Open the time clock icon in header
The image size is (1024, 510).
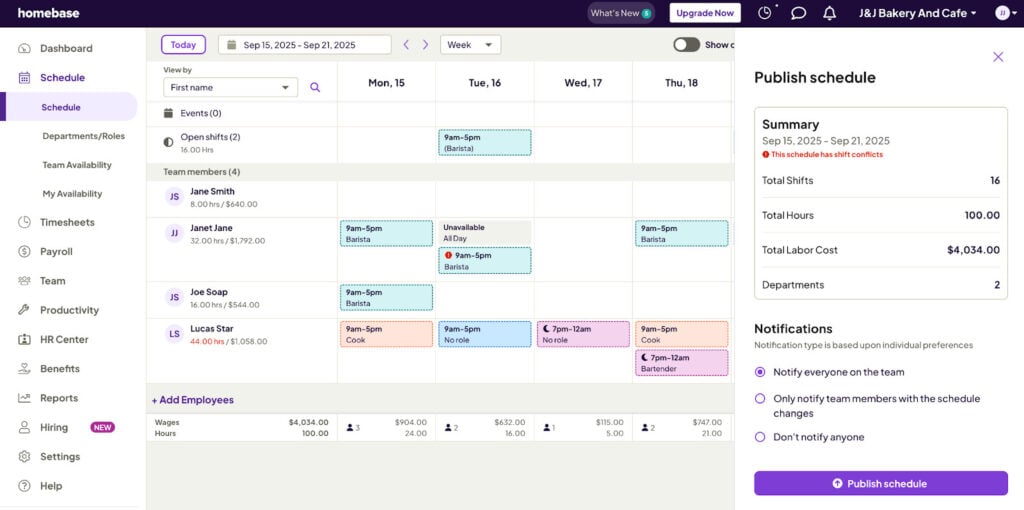(765, 12)
